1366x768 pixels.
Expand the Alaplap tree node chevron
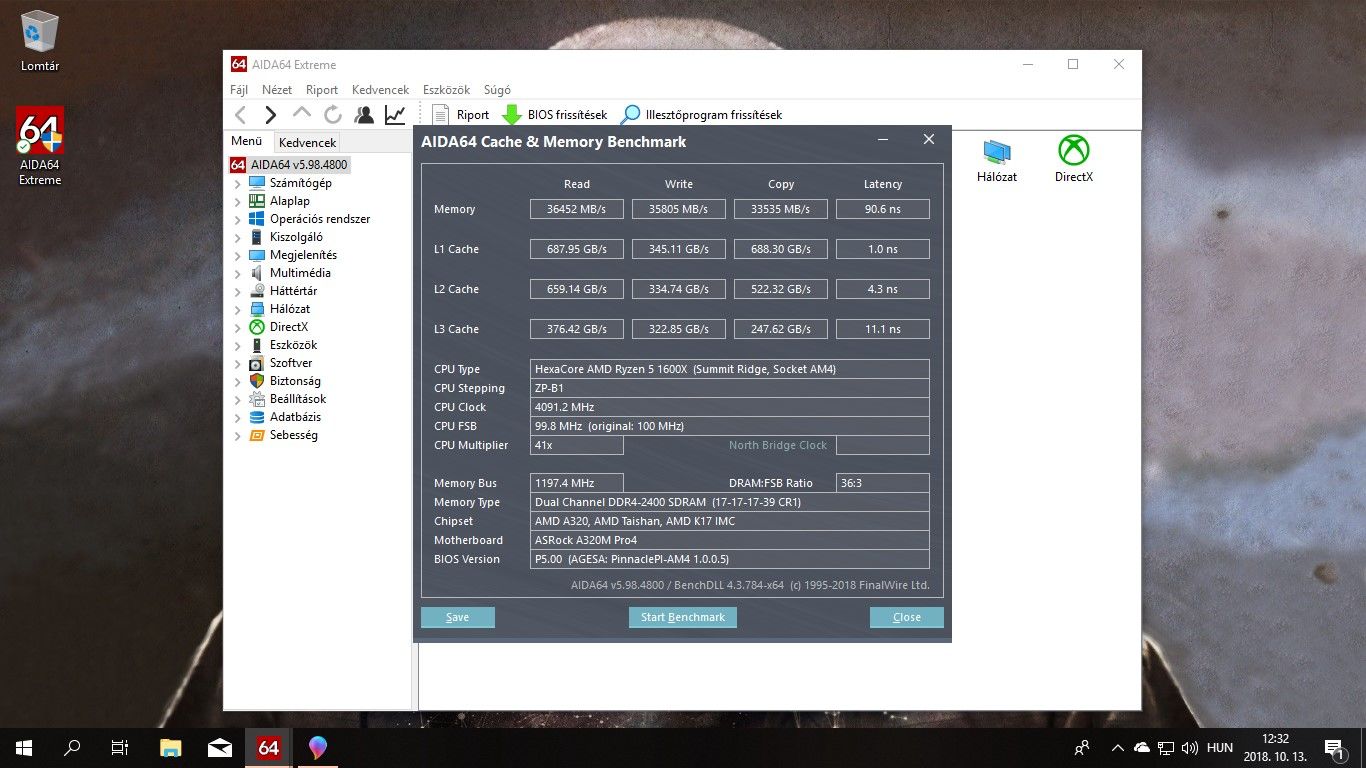click(x=237, y=202)
